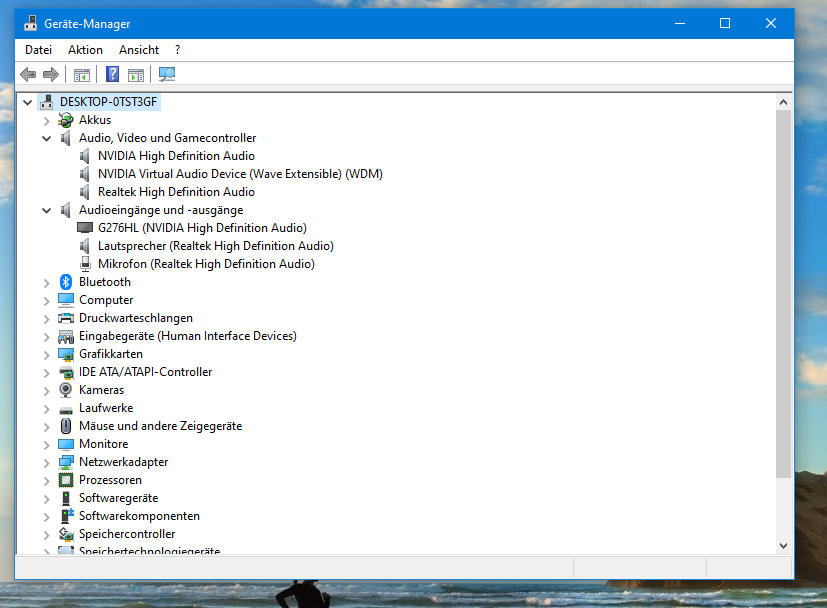Click the Softwaregeräte icon

pyautogui.click(x=65, y=498)
